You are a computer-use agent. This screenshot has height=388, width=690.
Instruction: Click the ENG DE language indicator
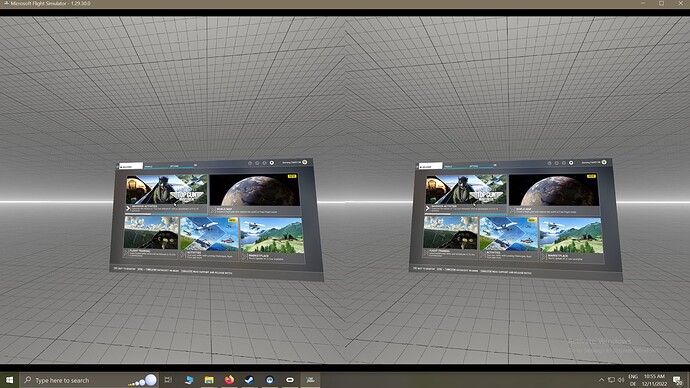pyautogui.click(x=633, y=380)
